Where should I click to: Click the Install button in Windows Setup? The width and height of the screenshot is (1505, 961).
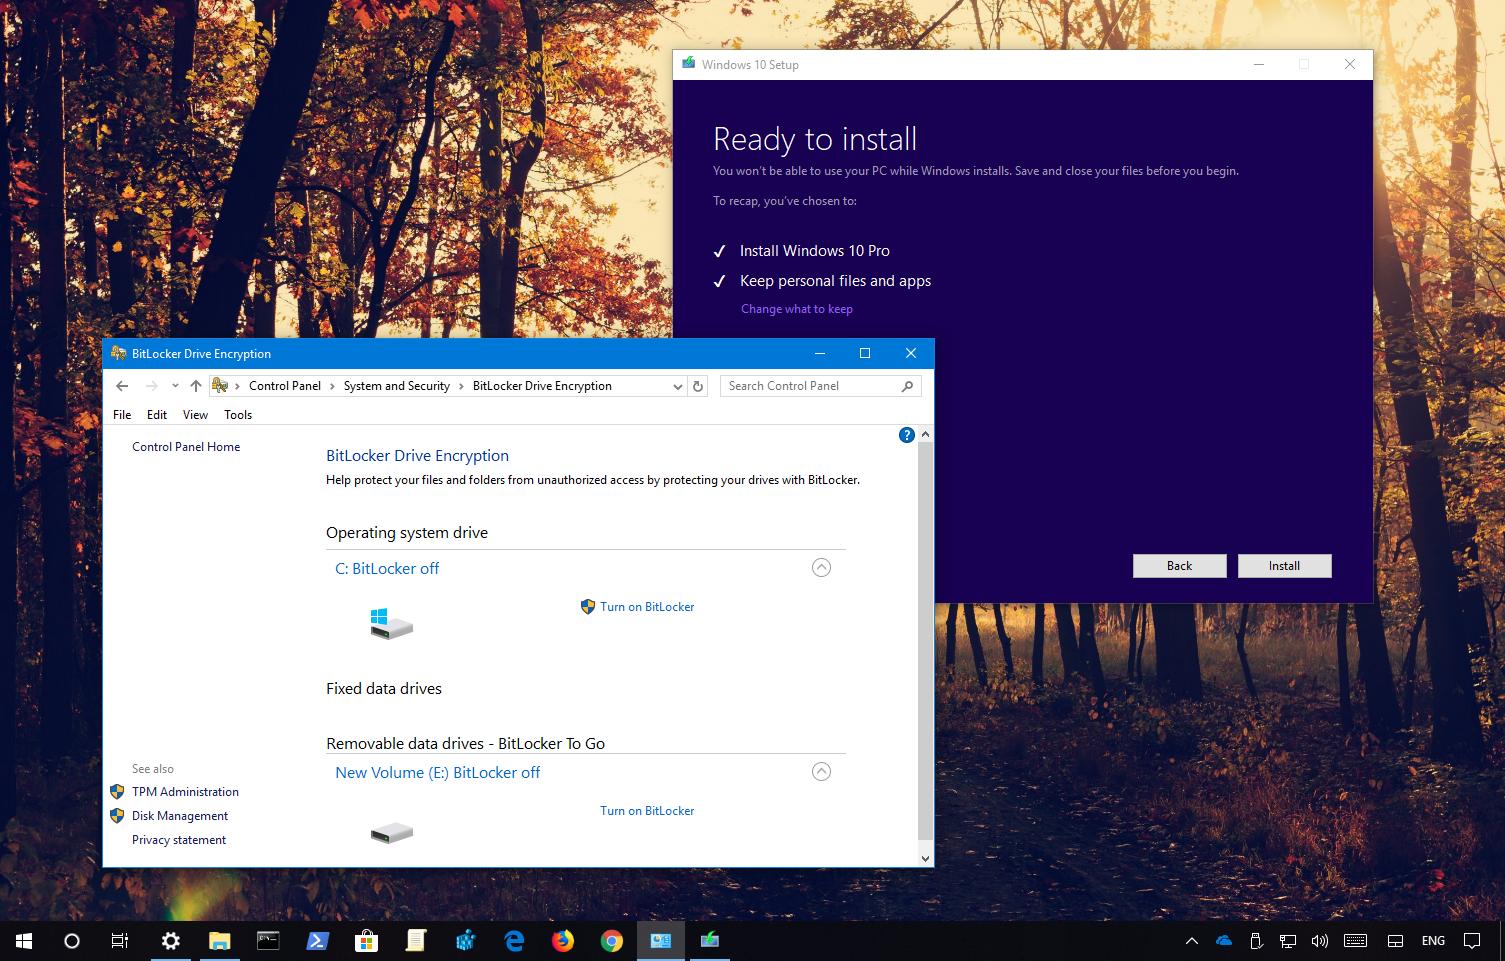tap(1284, 565)
